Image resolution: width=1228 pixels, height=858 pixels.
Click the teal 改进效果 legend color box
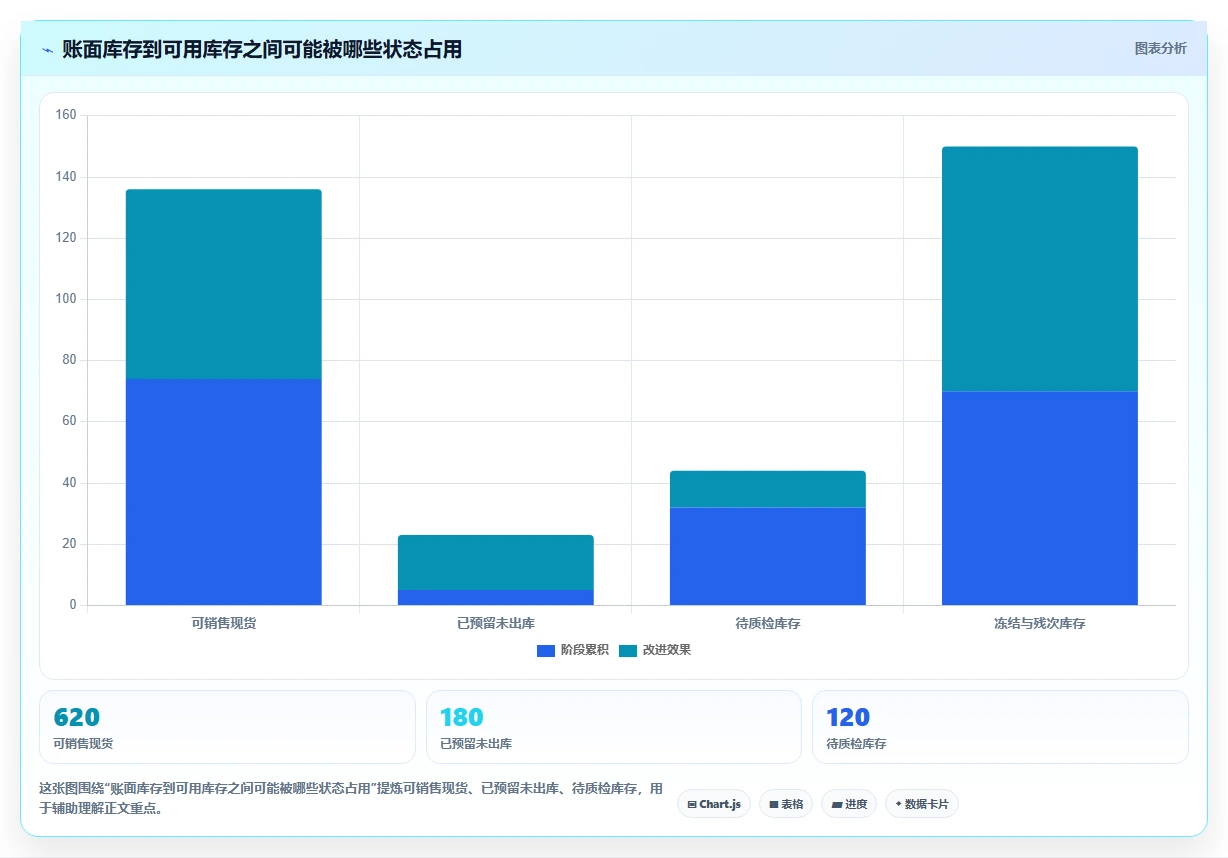click(628, 651)
